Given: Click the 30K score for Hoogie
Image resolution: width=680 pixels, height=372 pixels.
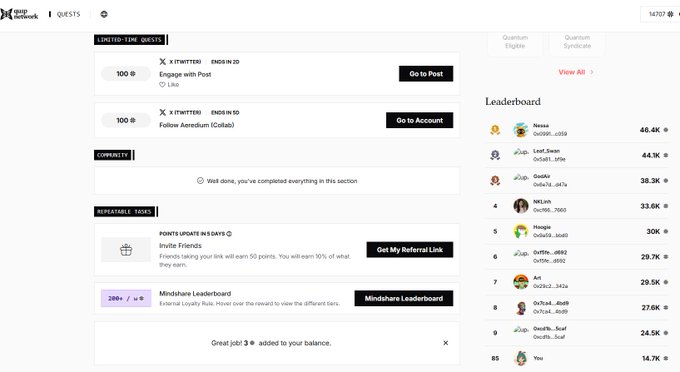Looking at the screenshot, I should pyautogui.click(x=653, y=232).
